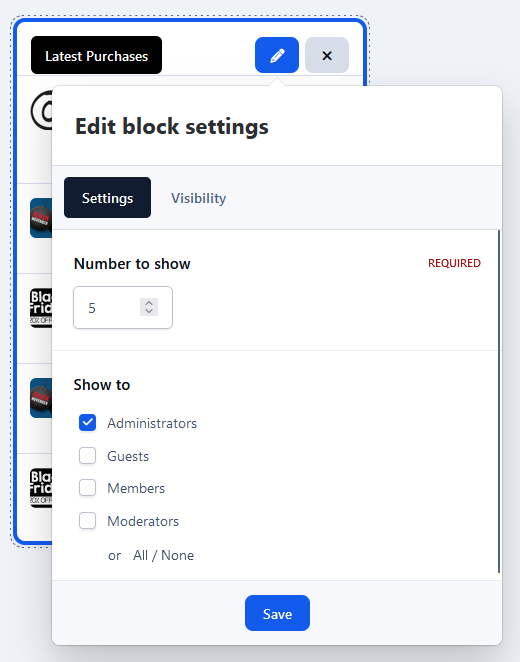
Task: Focus the Number to show input field
Action: coord(123,307)
